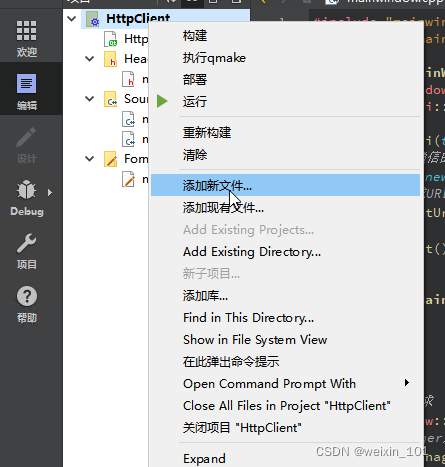The width and height of the screenshot is (445, 467).
Task: Click the header file icon under Headers
Action: (x=128, y=79)
